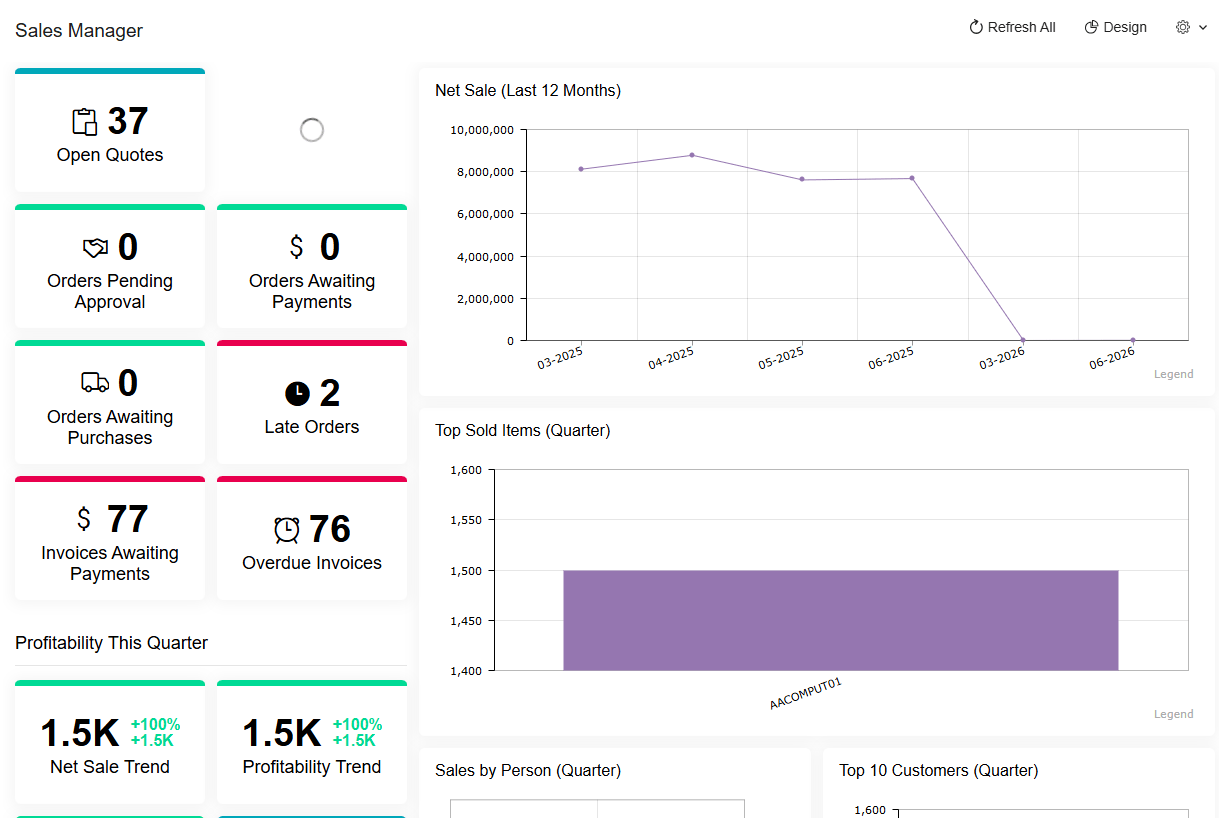Click the 03-2025 data point on Net Sale line
Image resolution: width=1228 pixels, height=818 pixels.
[581, 169]
